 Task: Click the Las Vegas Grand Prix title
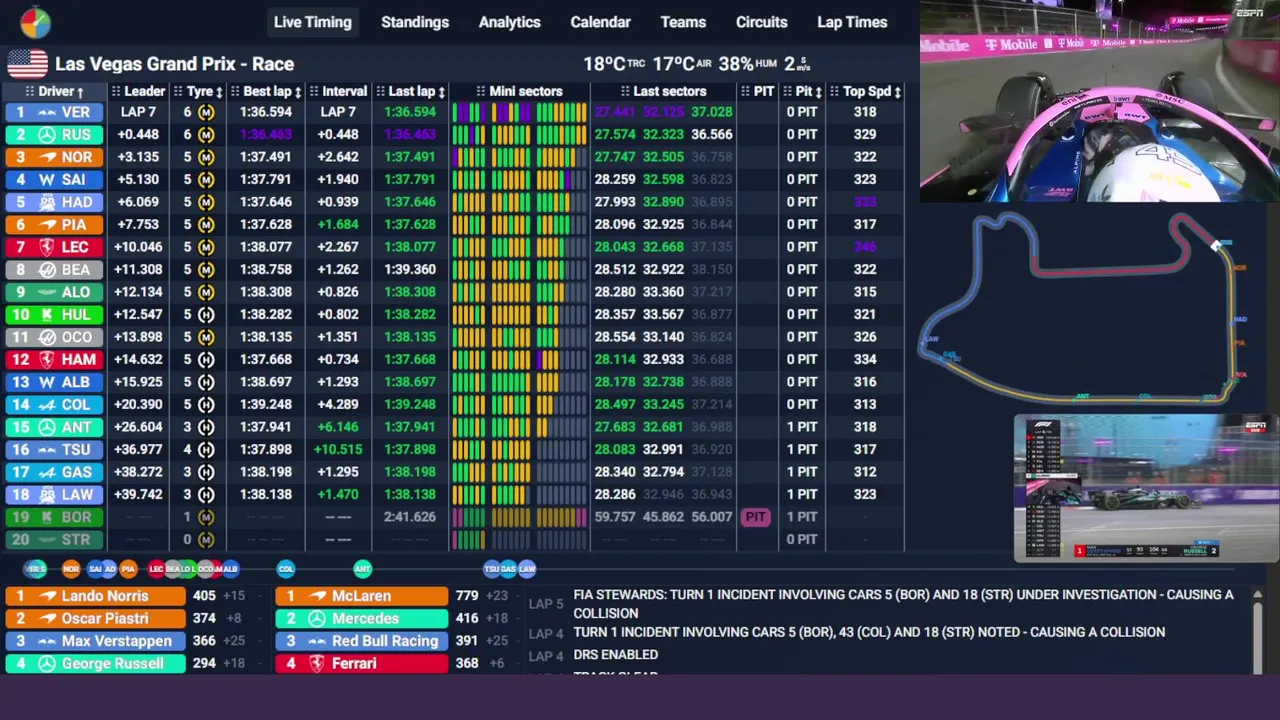point(174,64)
